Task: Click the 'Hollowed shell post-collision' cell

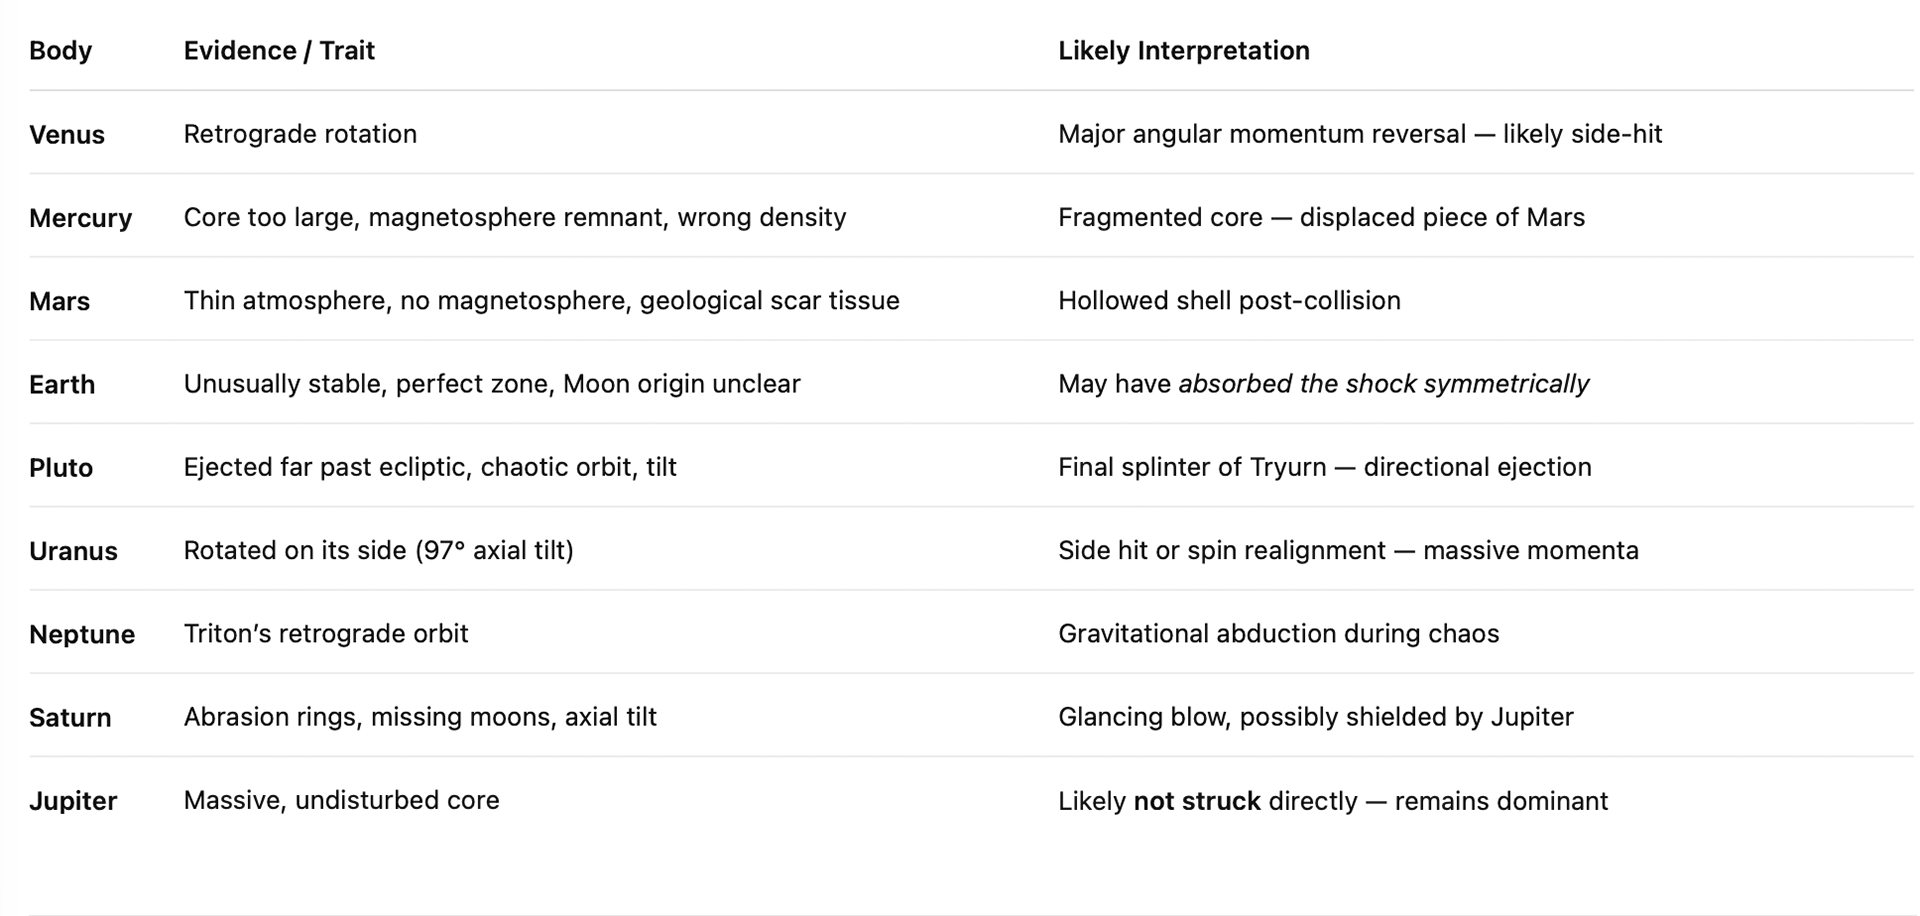Action: coord(1229,300)
